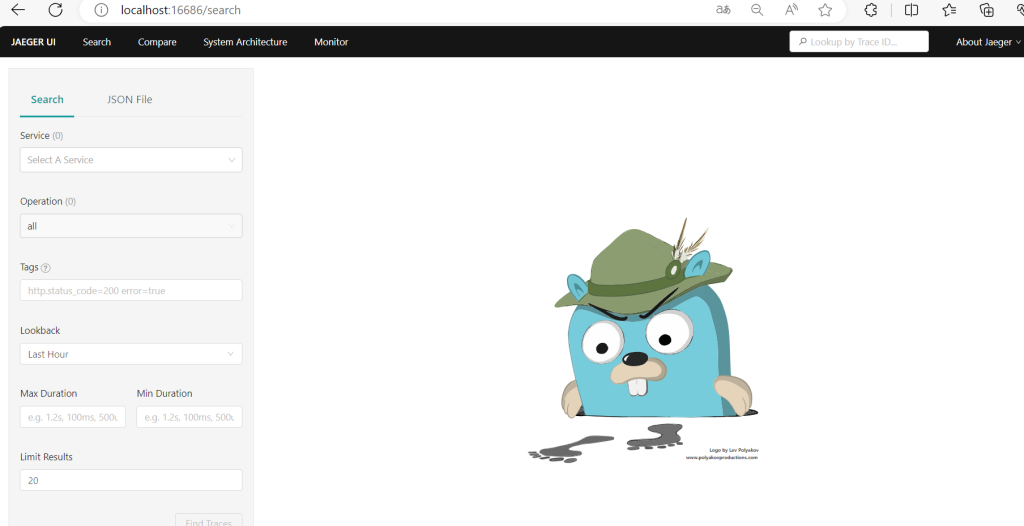Add page to favorites star icon
1024x526 pixels.
click(x=825, y=10)
